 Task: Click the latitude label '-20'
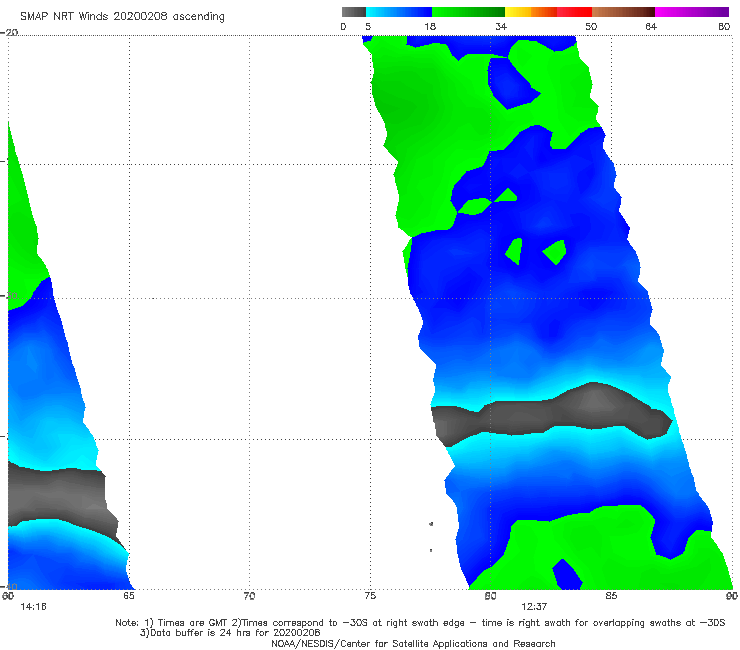point(9,32)
